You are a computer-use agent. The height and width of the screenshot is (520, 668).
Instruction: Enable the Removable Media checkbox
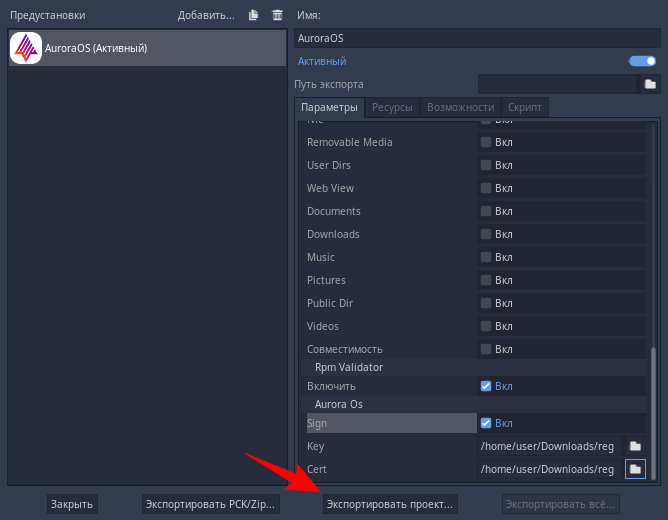[x=486, y=142]
